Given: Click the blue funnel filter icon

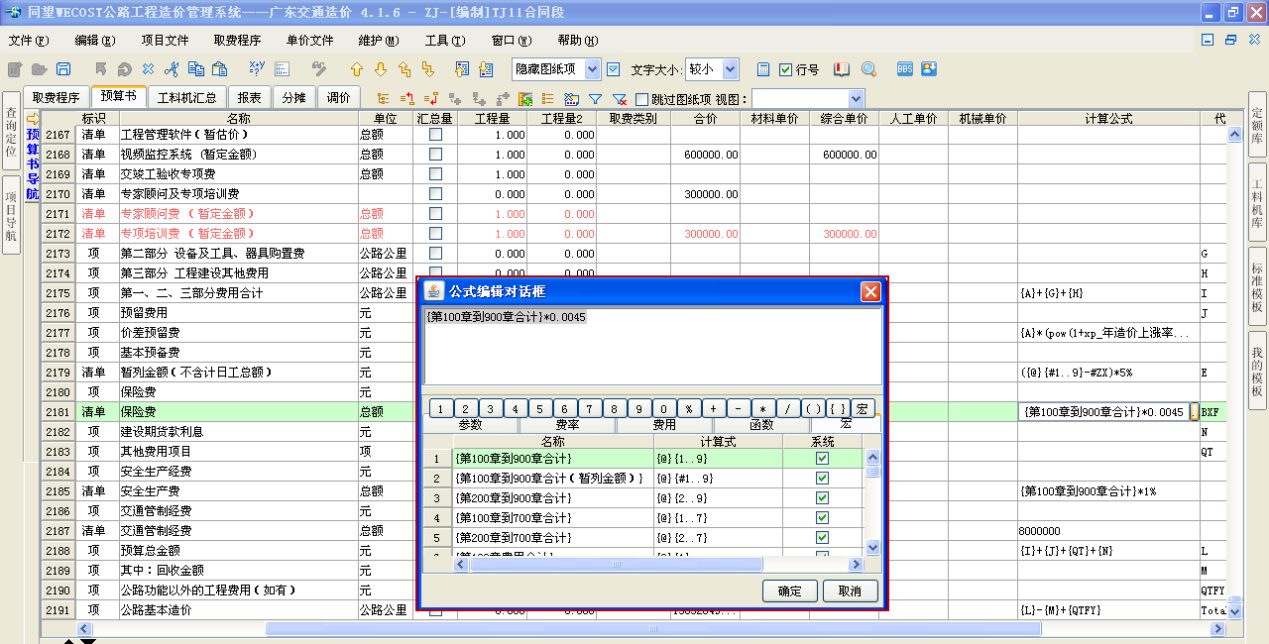Looking at the screenshot, I should (595, 99).
